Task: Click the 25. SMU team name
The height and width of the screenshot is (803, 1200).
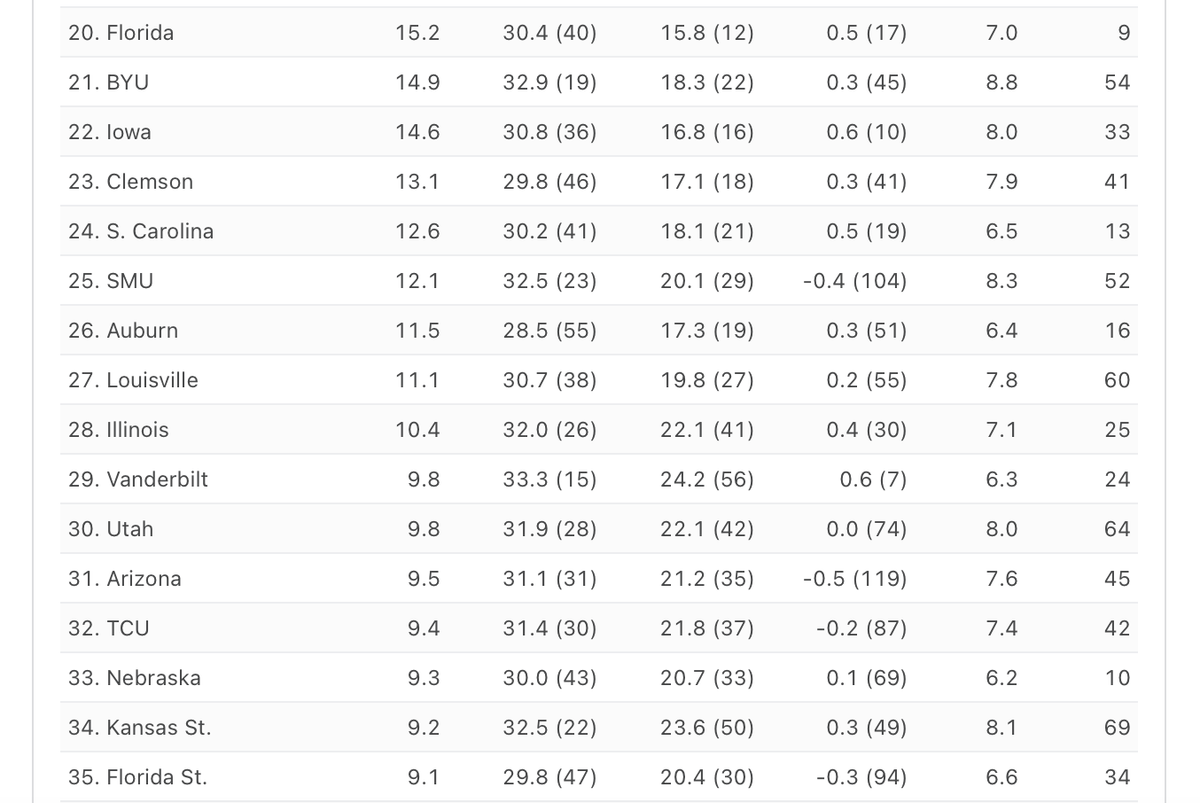Action: (x=111, y=281)
